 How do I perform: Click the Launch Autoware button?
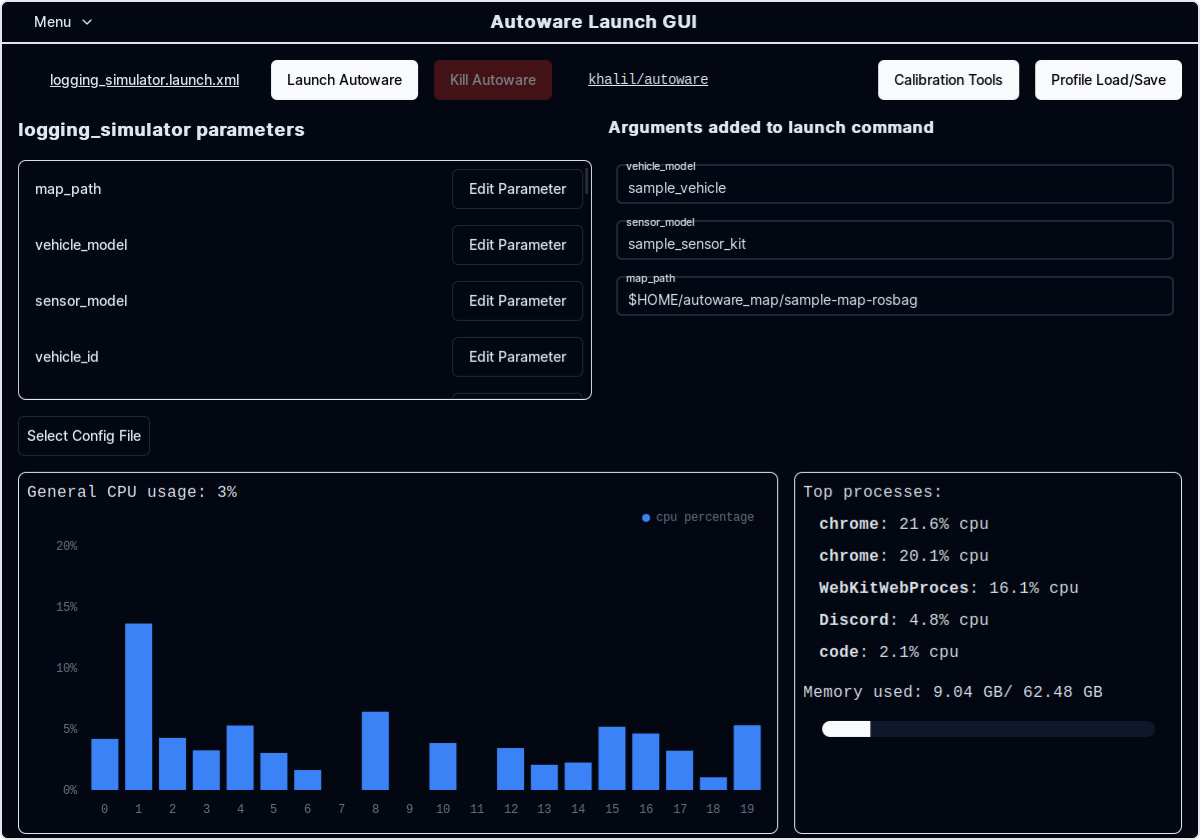pyautogui.click(x=344, y=79)
